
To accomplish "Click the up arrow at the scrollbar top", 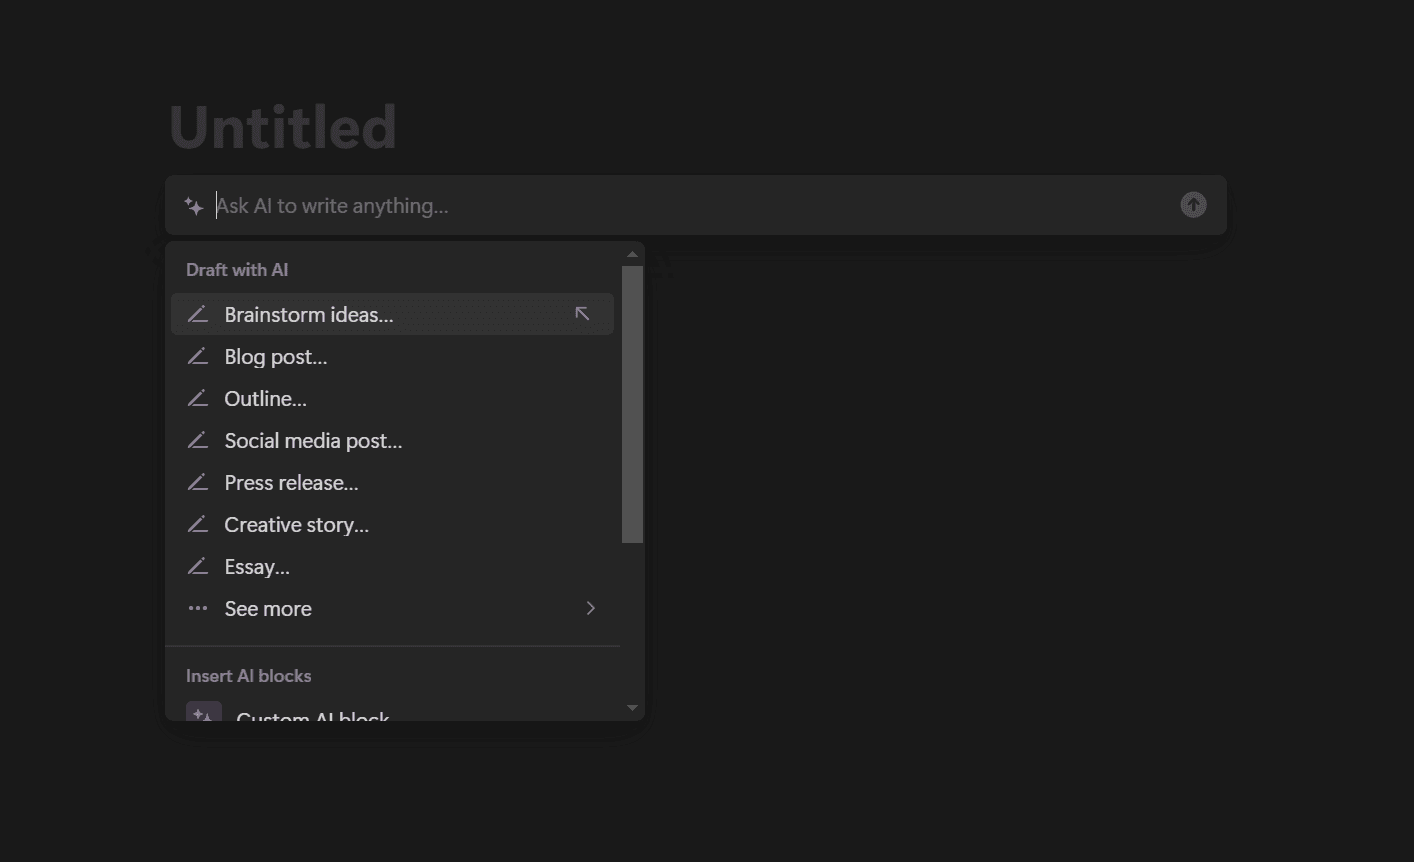I will 632,253.
